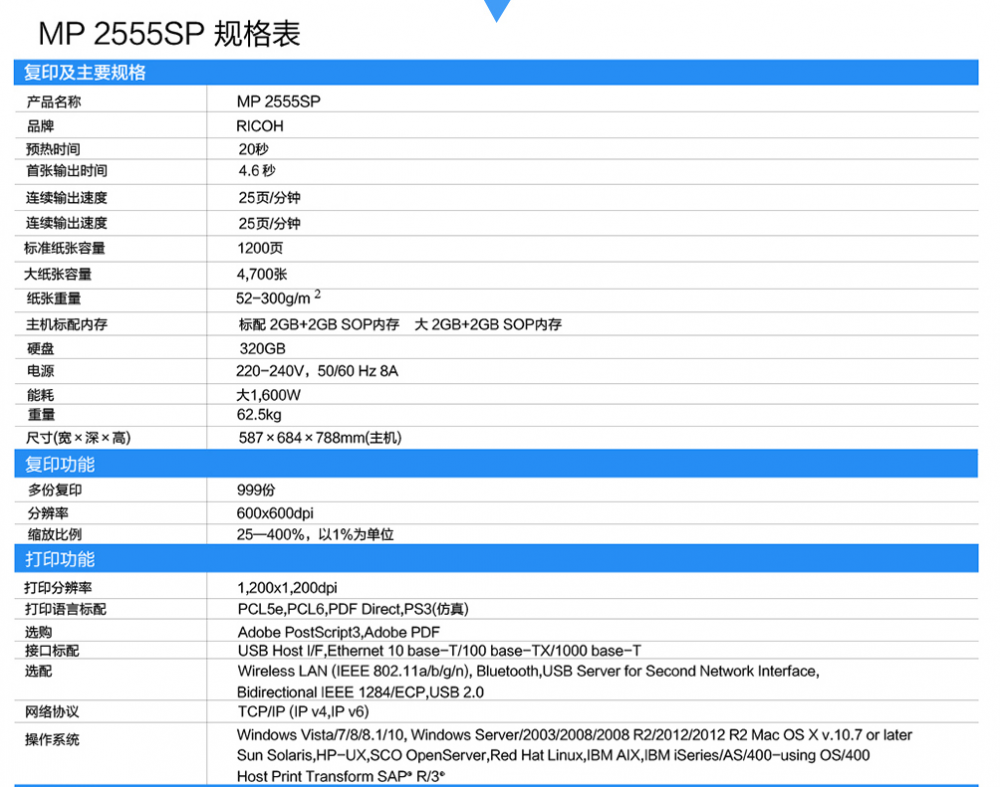The image size is (1000, 787).
Task: Click the 1200页 standard paper capacity value
Action: click(260, 248)
